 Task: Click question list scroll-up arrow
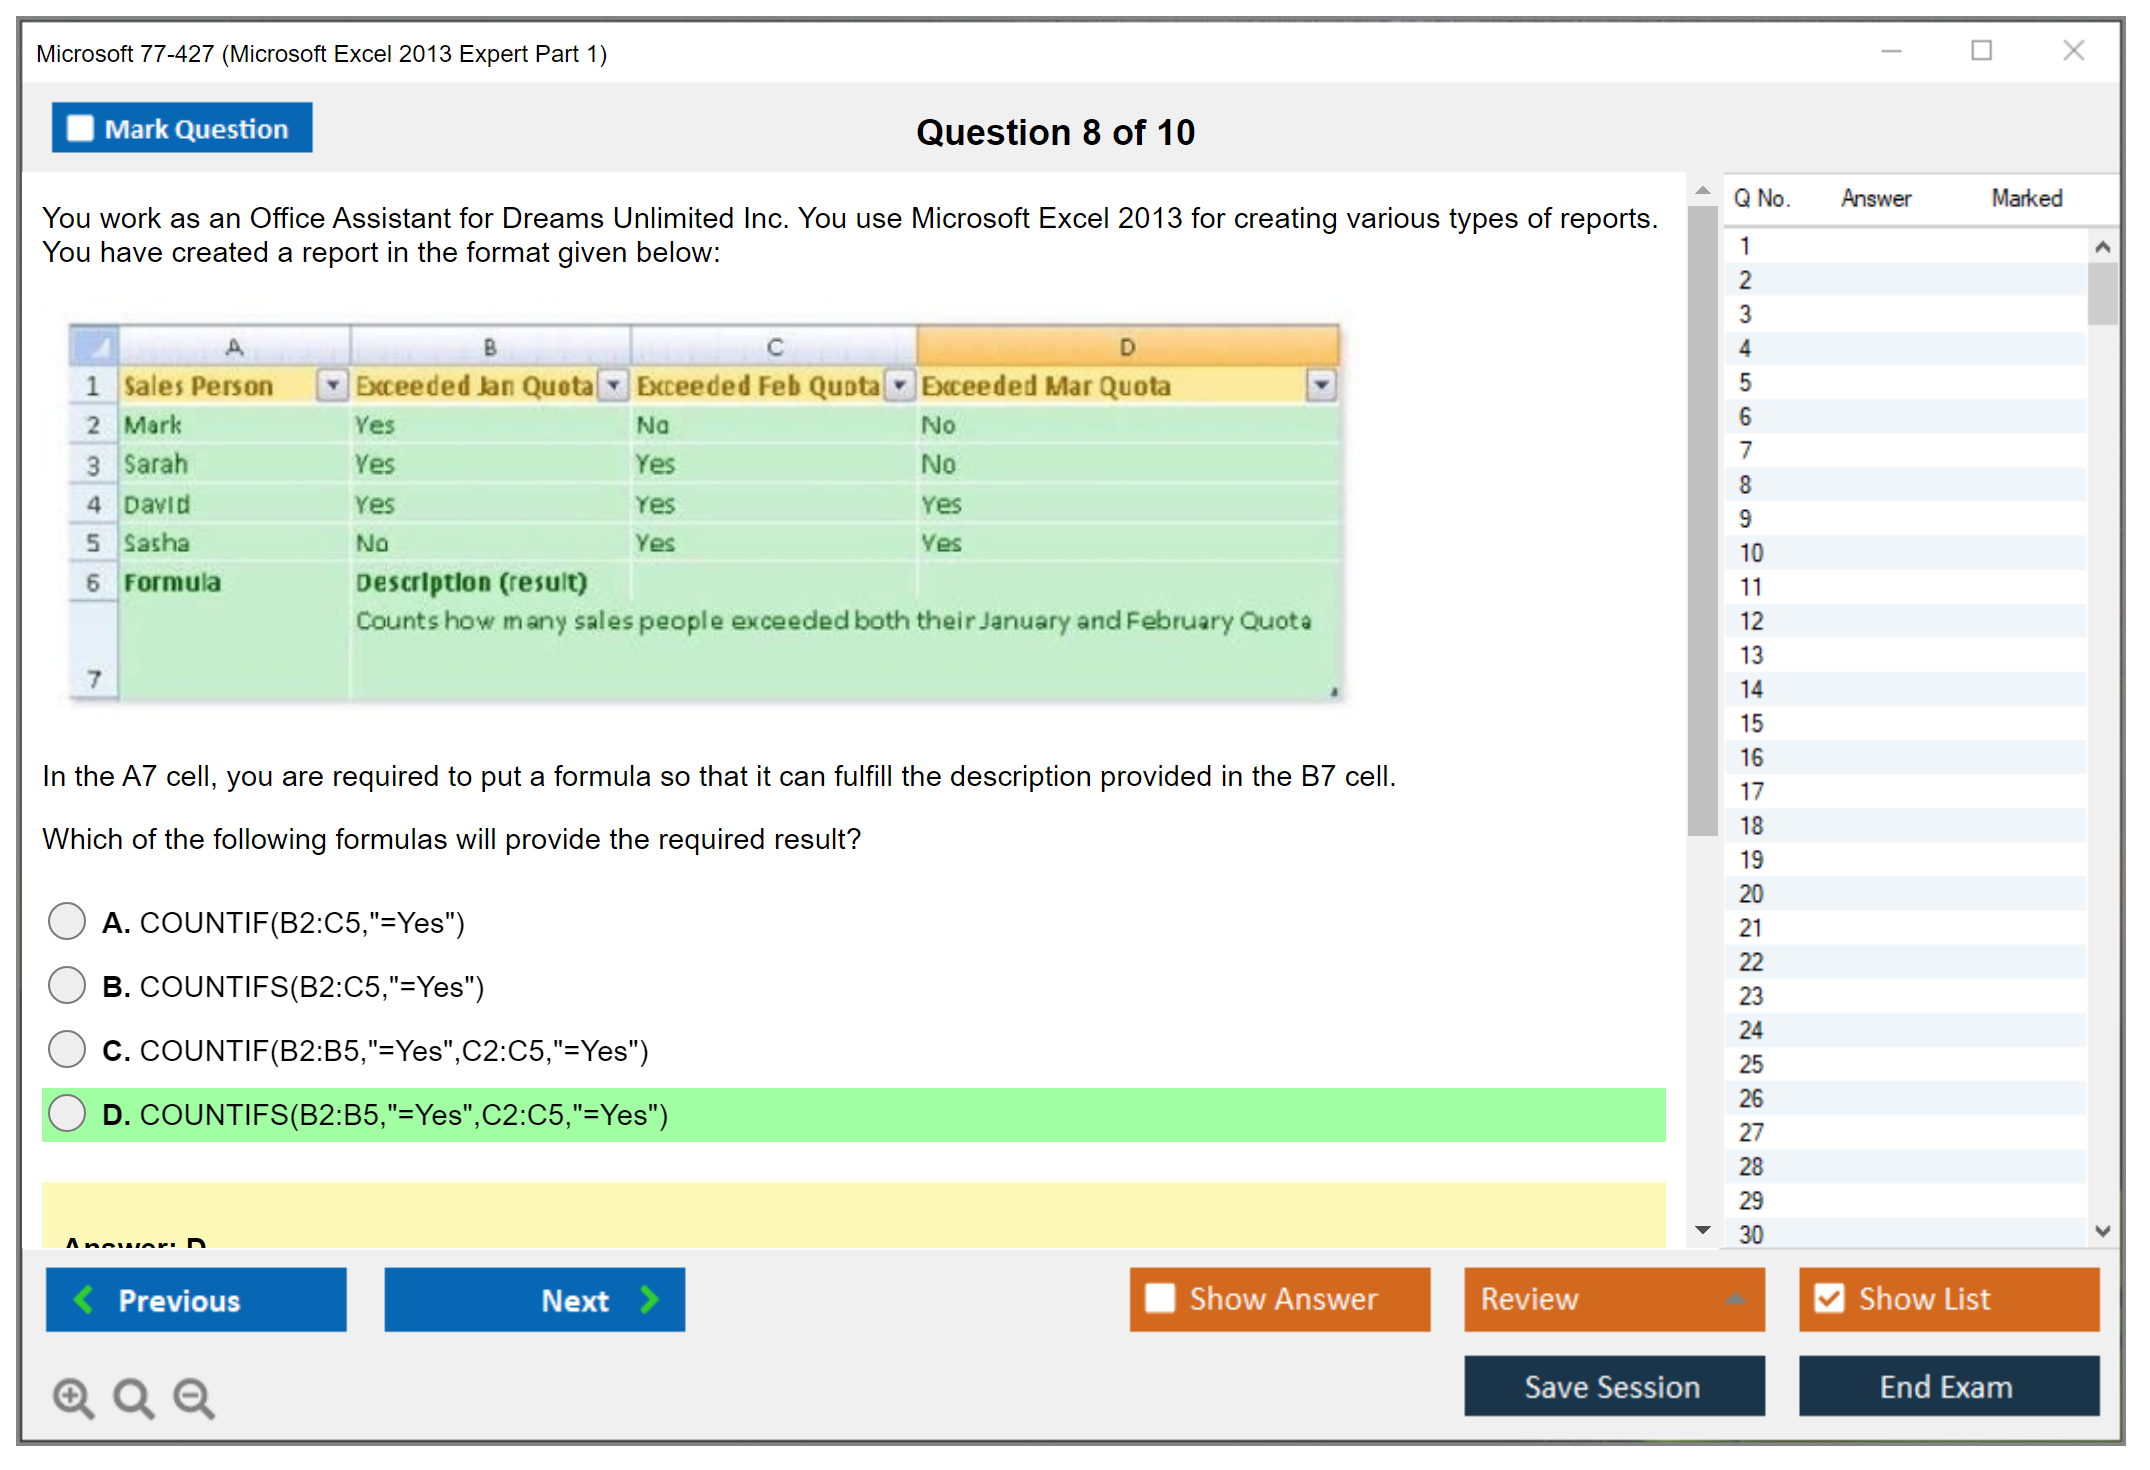2102,247
